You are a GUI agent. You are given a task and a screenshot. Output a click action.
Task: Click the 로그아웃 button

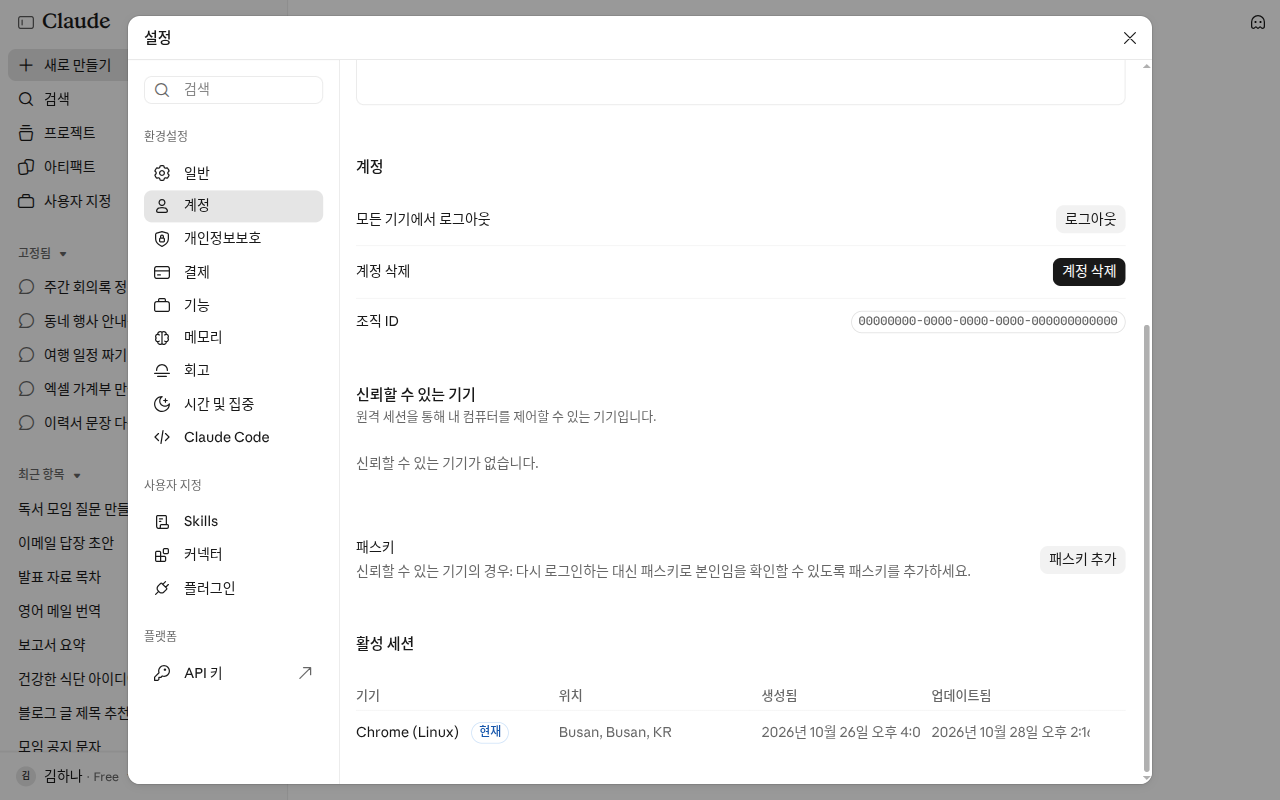1090,219
